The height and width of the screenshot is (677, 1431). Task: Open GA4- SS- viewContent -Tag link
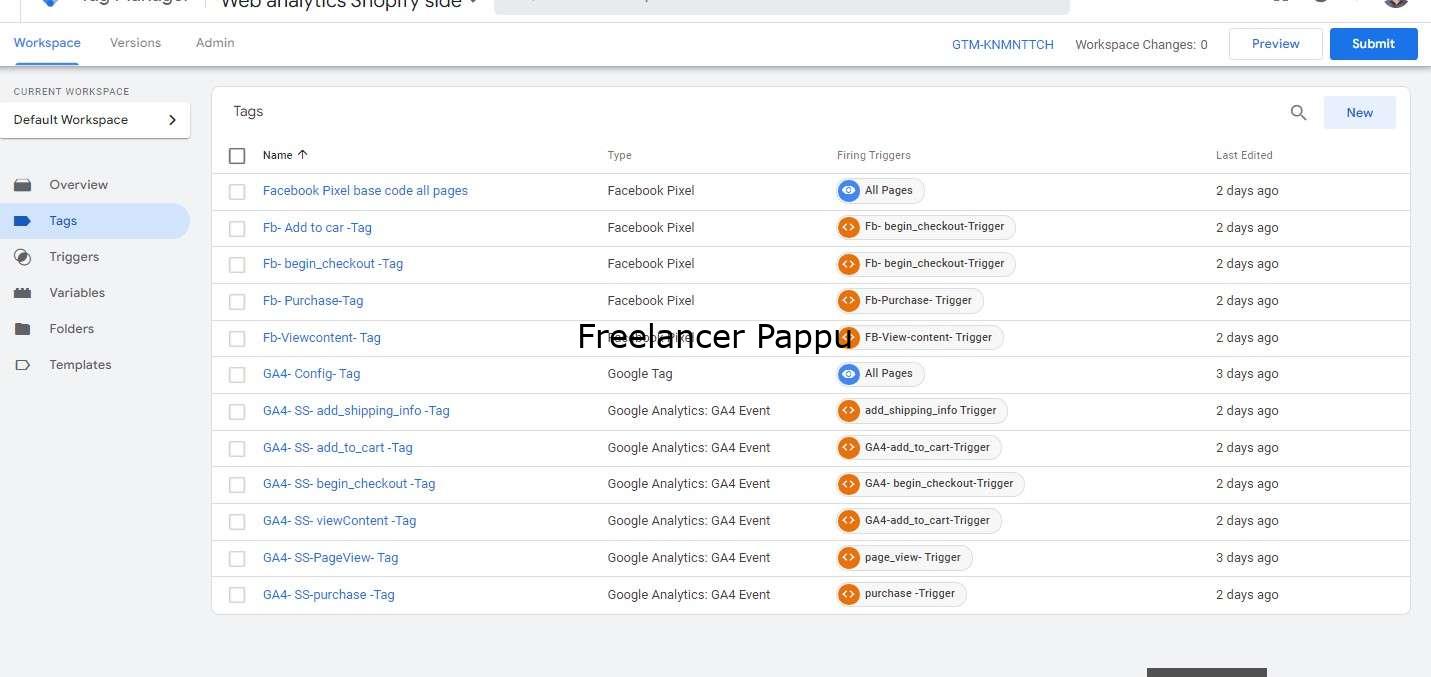click(x=339, y=521)
